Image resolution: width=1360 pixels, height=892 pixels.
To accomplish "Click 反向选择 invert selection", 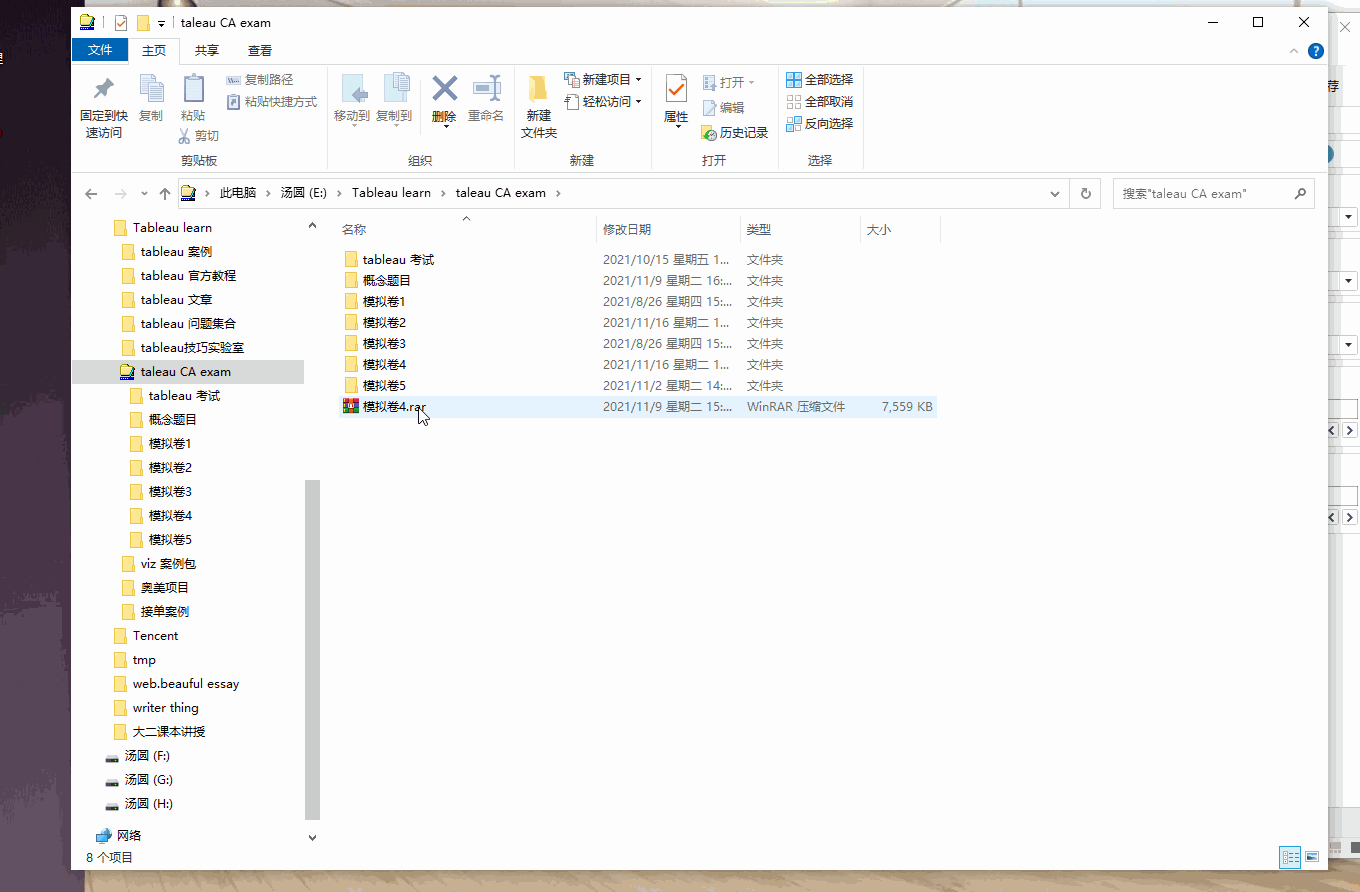I will [x=819, y=124].
